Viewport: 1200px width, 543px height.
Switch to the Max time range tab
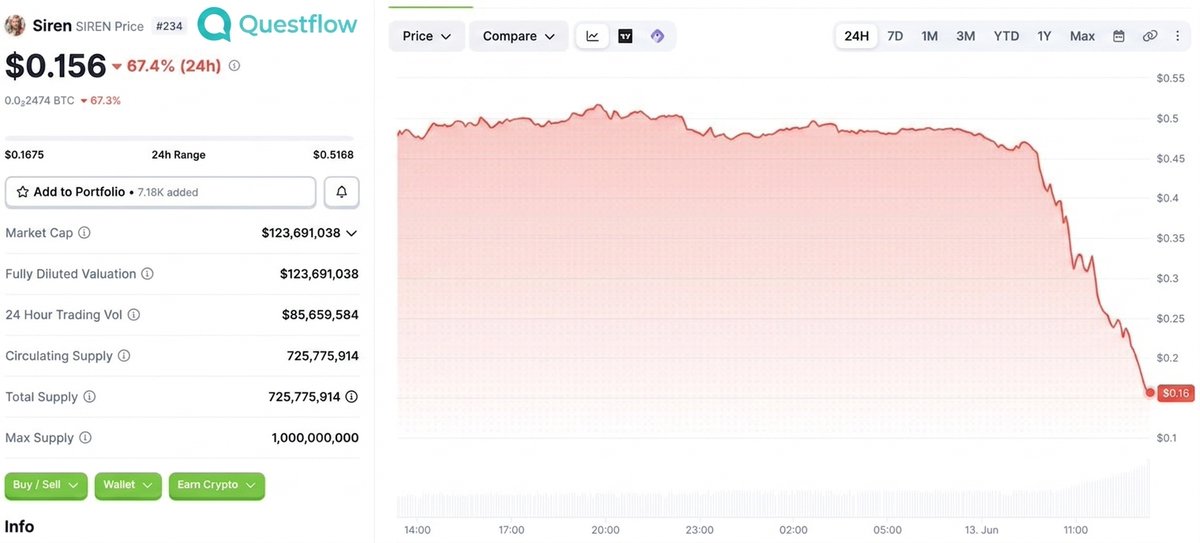(1082, 36)
